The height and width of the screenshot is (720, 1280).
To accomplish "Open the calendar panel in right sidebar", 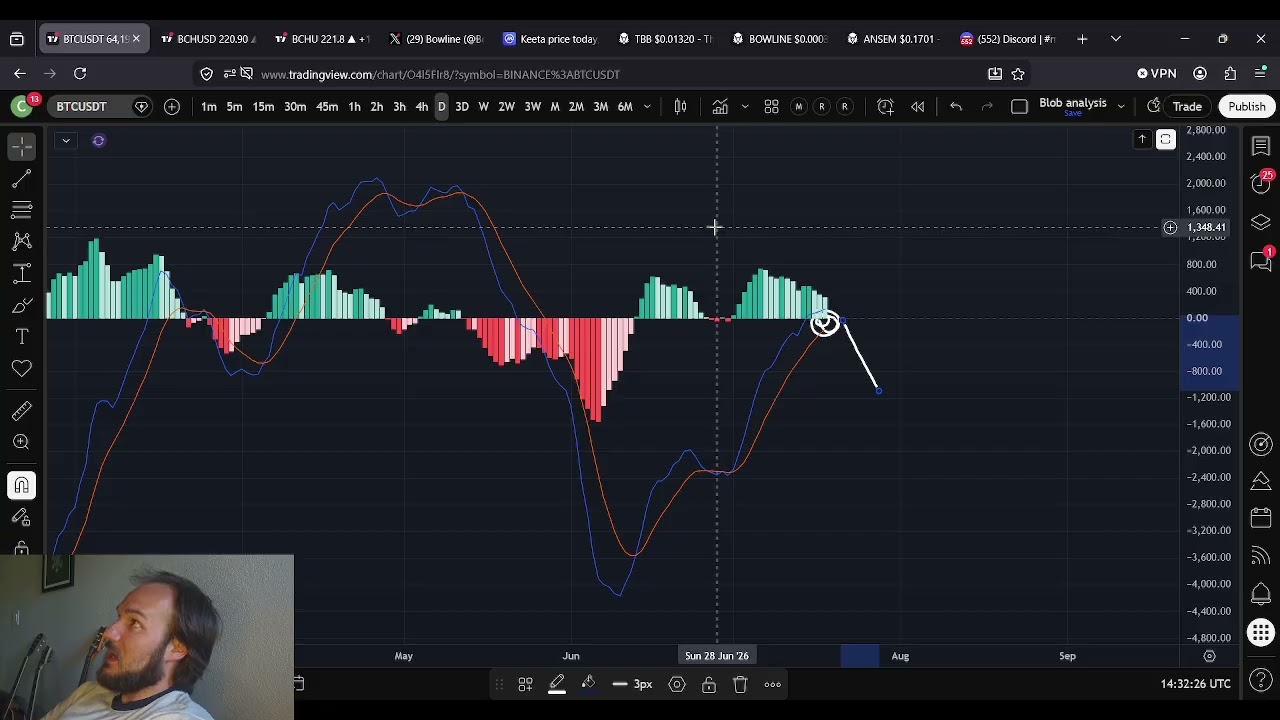I will click(1260, 519).
